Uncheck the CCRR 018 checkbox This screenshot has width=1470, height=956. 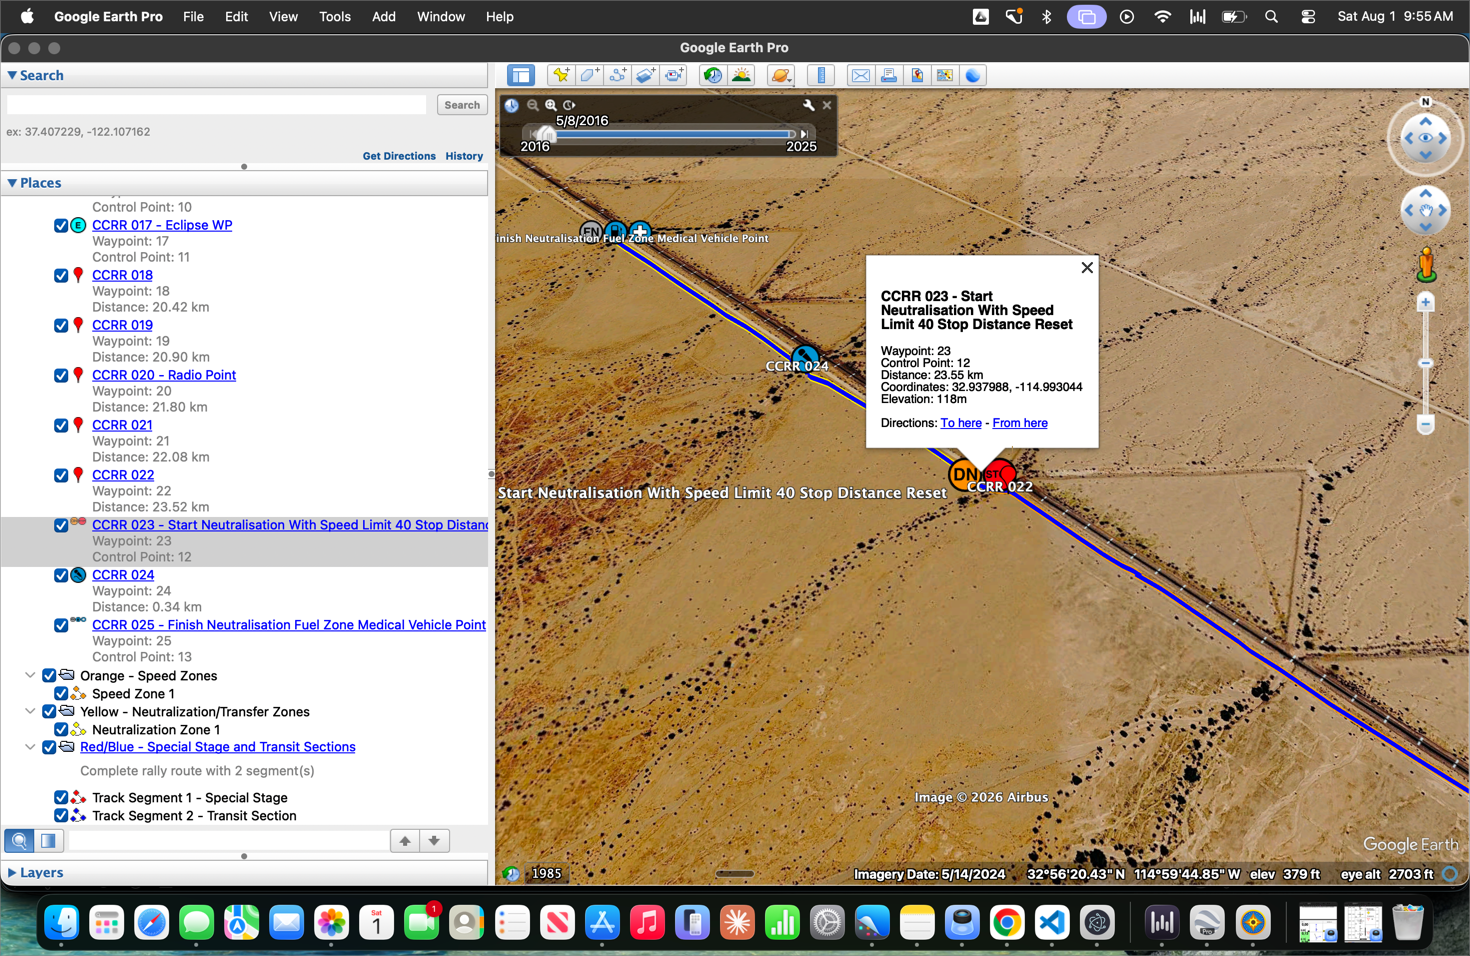coord(61,276)
